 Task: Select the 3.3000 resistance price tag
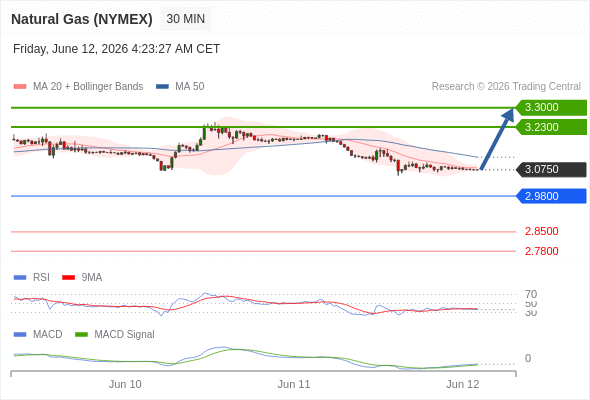(551, 107)
